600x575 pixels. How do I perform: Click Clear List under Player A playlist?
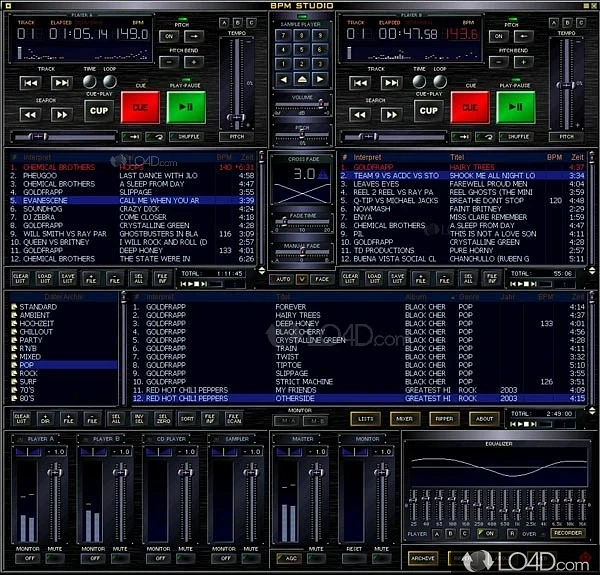[x=20, y=277]
